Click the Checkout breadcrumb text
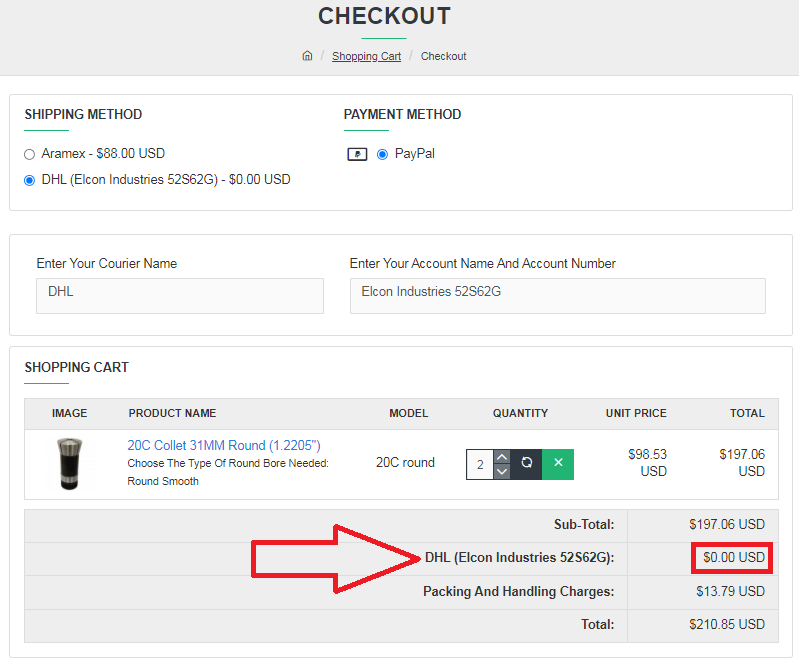 [443, 56]
